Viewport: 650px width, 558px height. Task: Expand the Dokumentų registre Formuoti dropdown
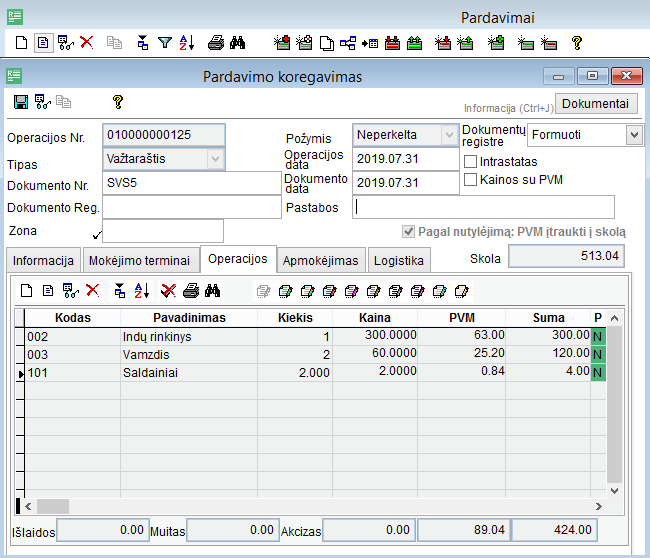click(634, 134)
